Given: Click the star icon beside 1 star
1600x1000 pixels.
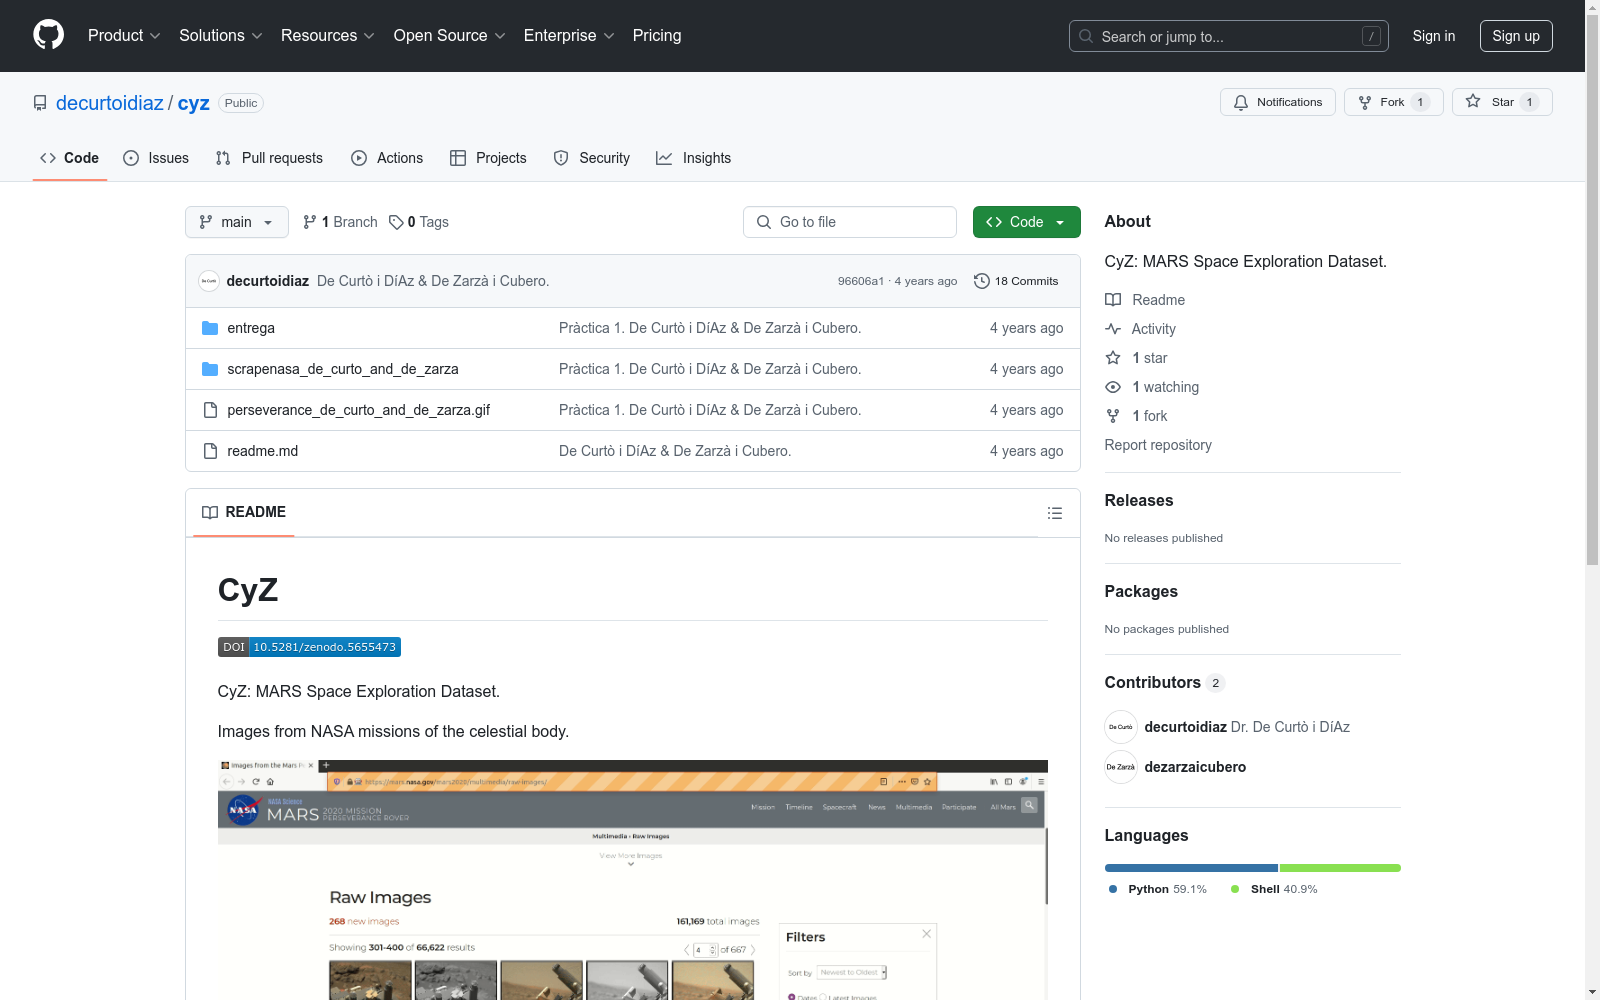Looking at the screenshot, I should coord(1113,358).
